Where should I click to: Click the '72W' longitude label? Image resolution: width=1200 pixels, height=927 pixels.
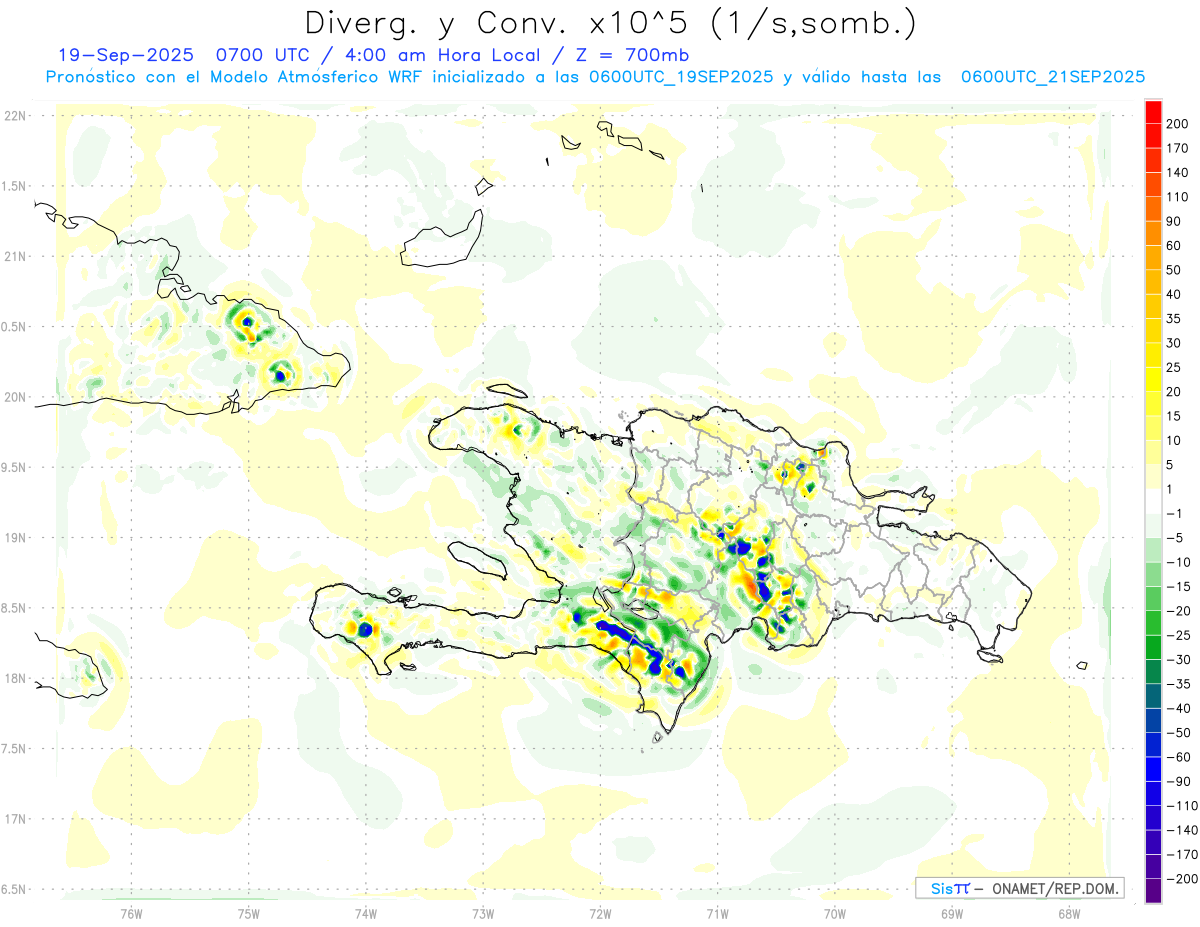[x=600, y=913]
